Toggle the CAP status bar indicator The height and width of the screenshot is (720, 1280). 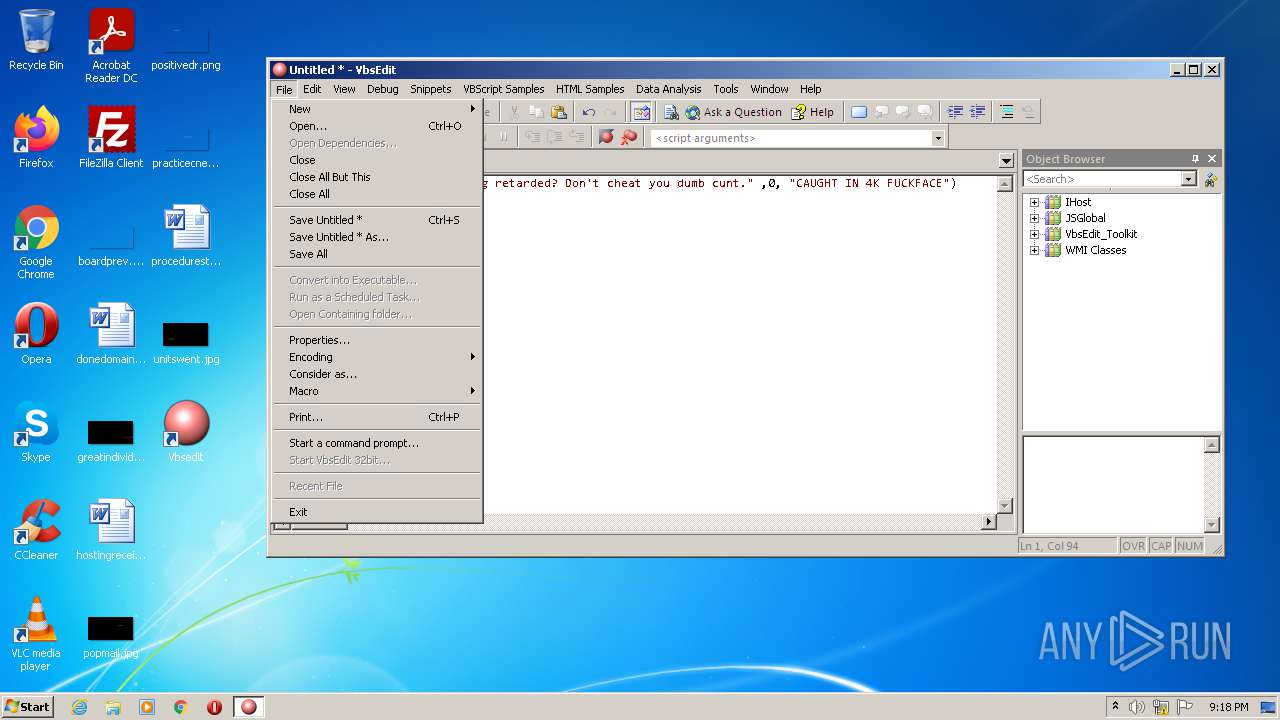[1160, 546]
